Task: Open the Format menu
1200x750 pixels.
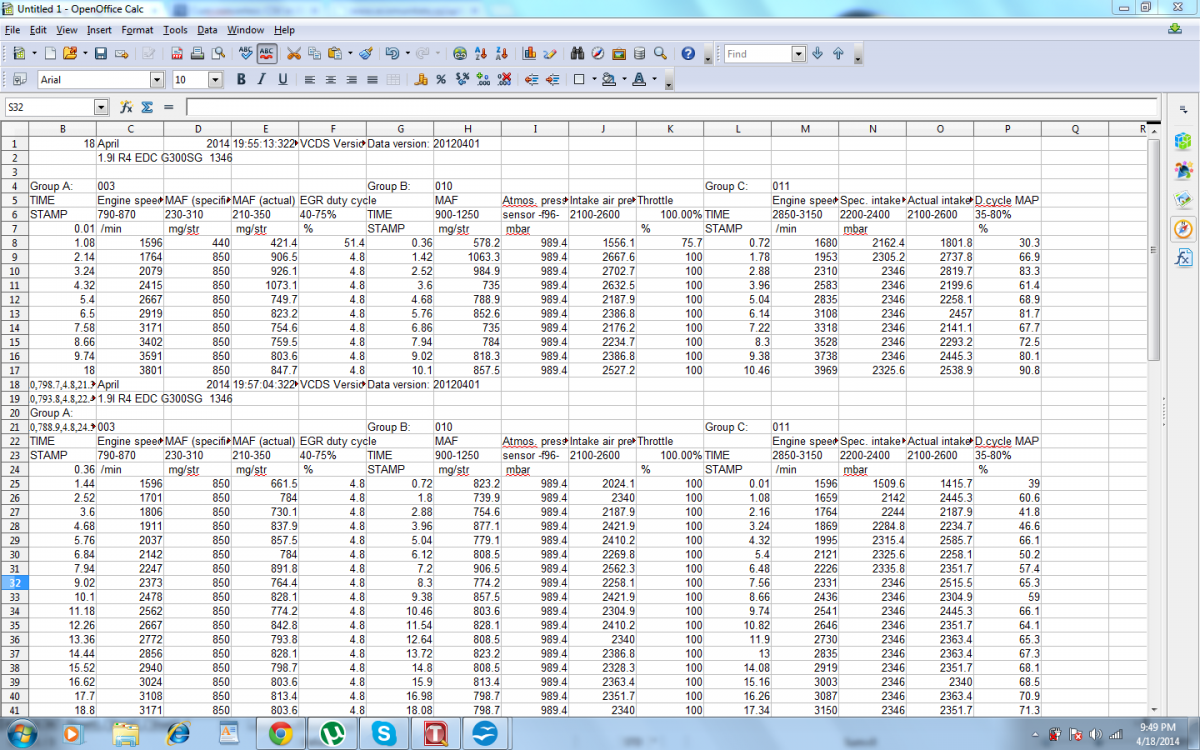Action: click(x=137, y=30)
